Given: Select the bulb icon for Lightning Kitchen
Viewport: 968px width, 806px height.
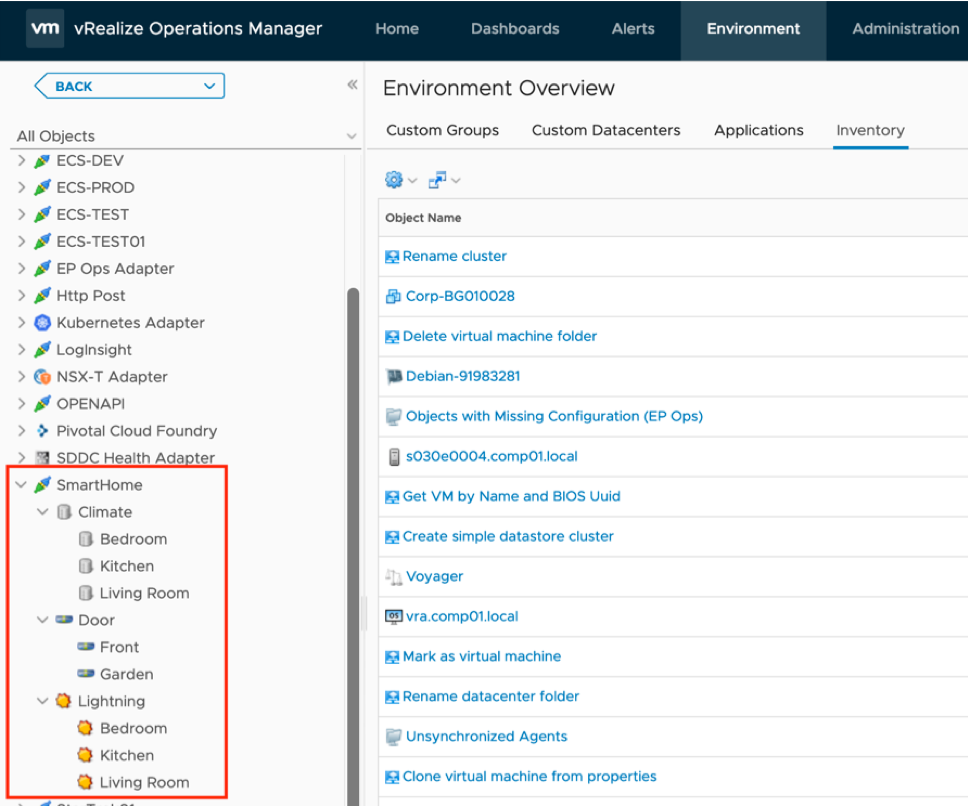Looking at the screenshot, I should [85, 755].
